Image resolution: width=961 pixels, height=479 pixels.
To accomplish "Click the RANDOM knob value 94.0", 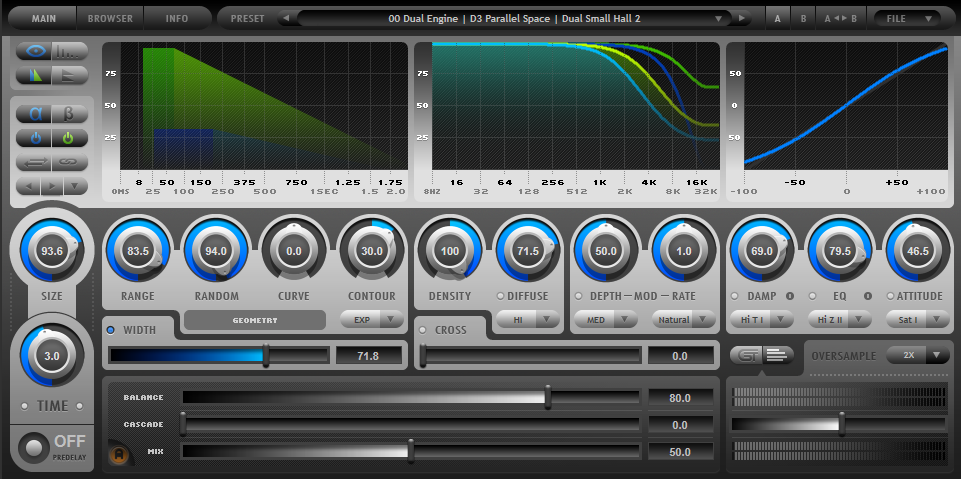I will 216,251.
